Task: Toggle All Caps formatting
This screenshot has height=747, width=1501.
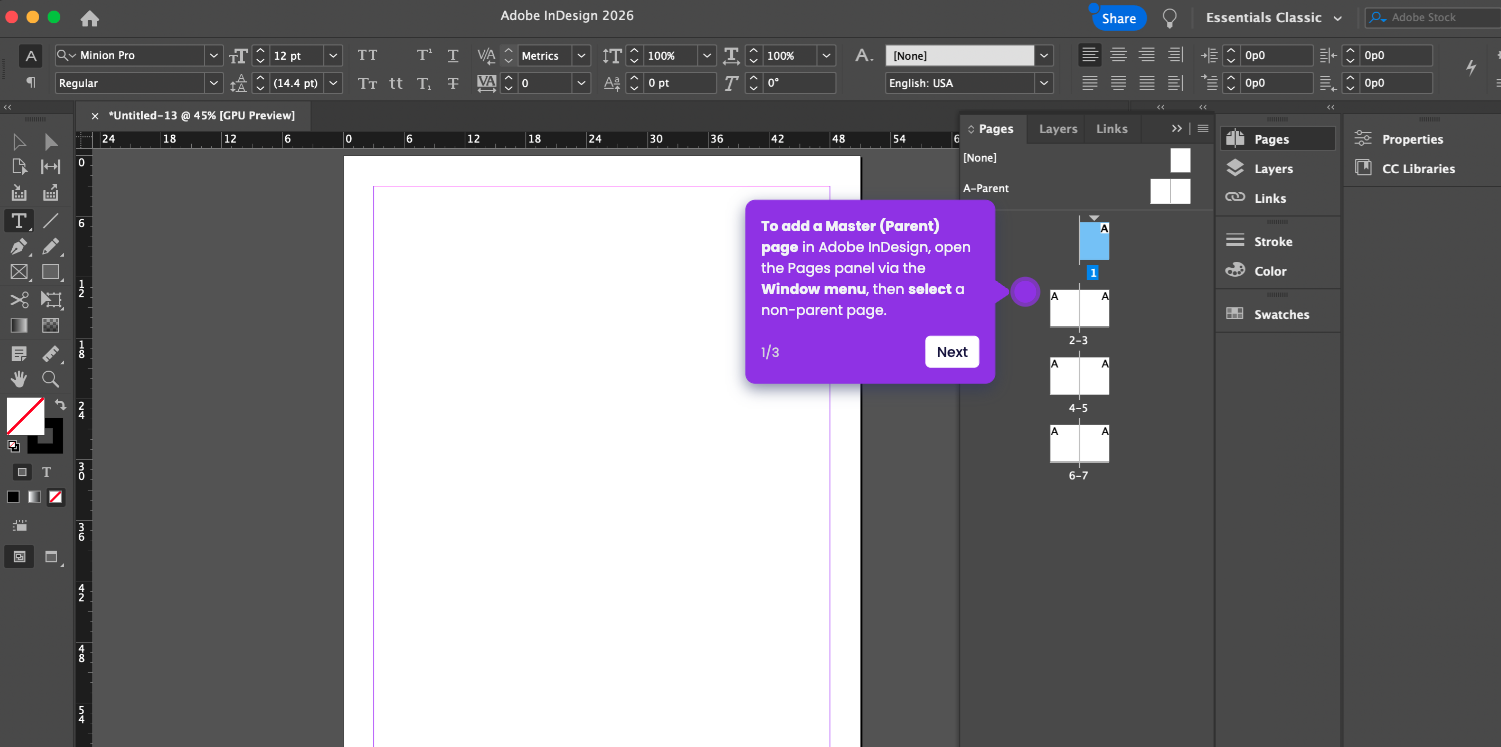Action: coord(368,56)
